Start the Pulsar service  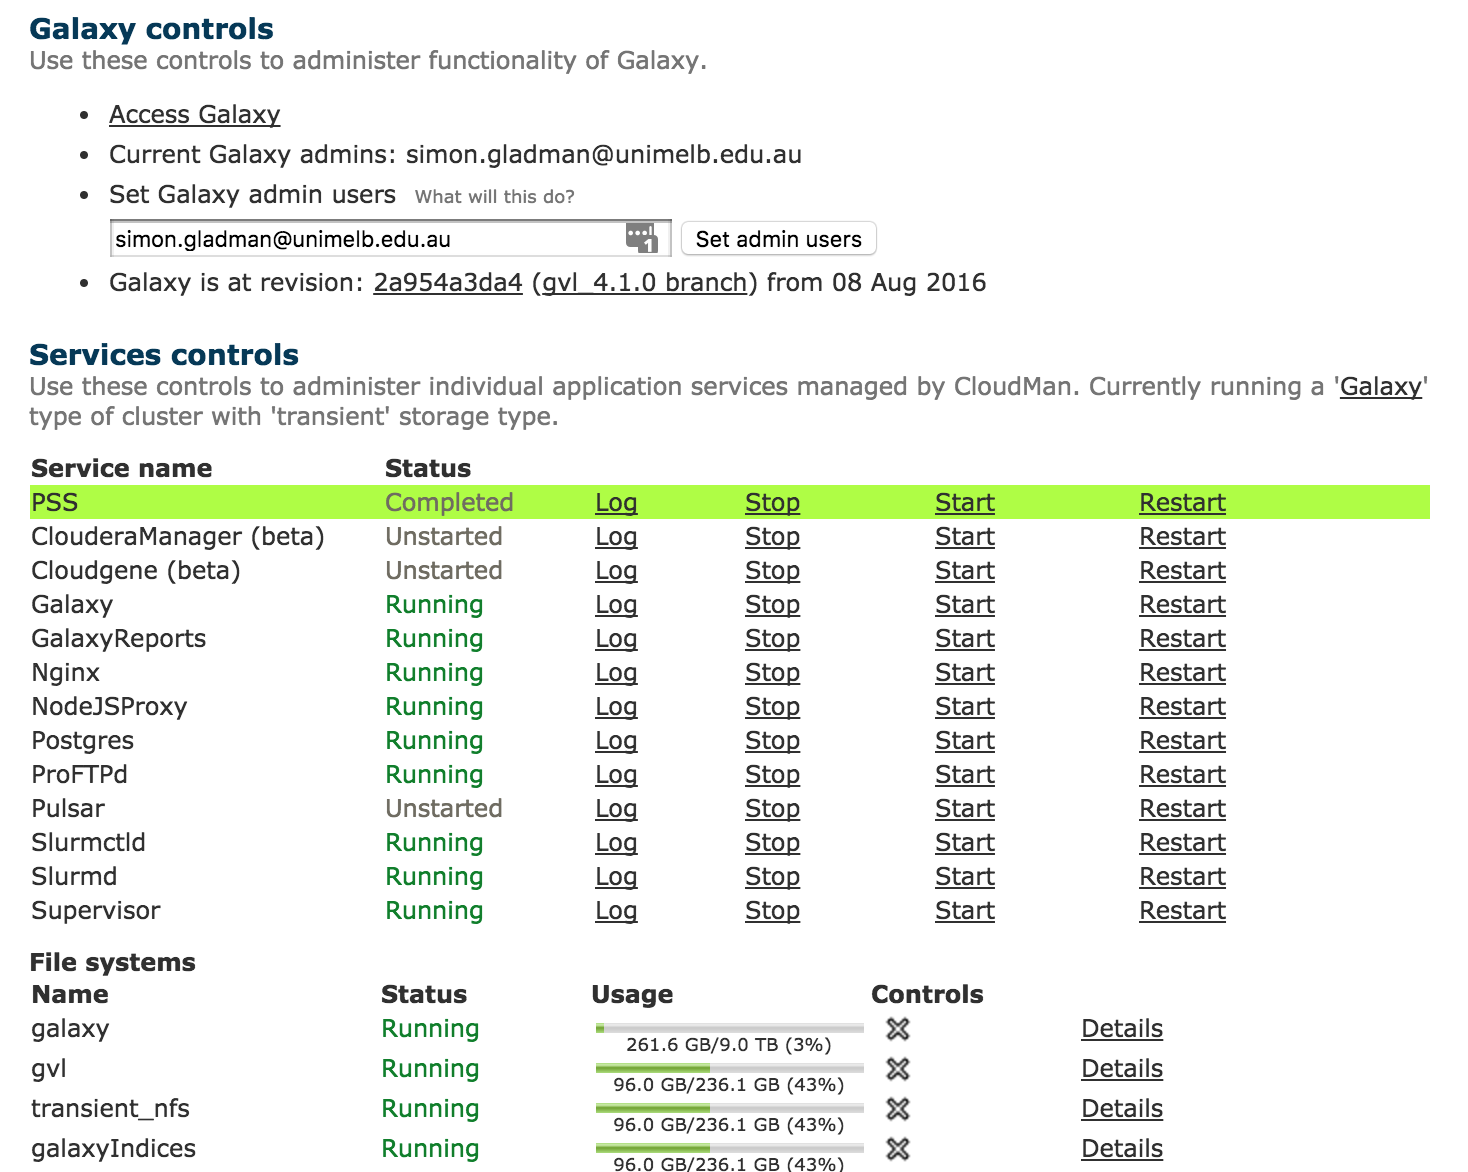tap(965, 809)
